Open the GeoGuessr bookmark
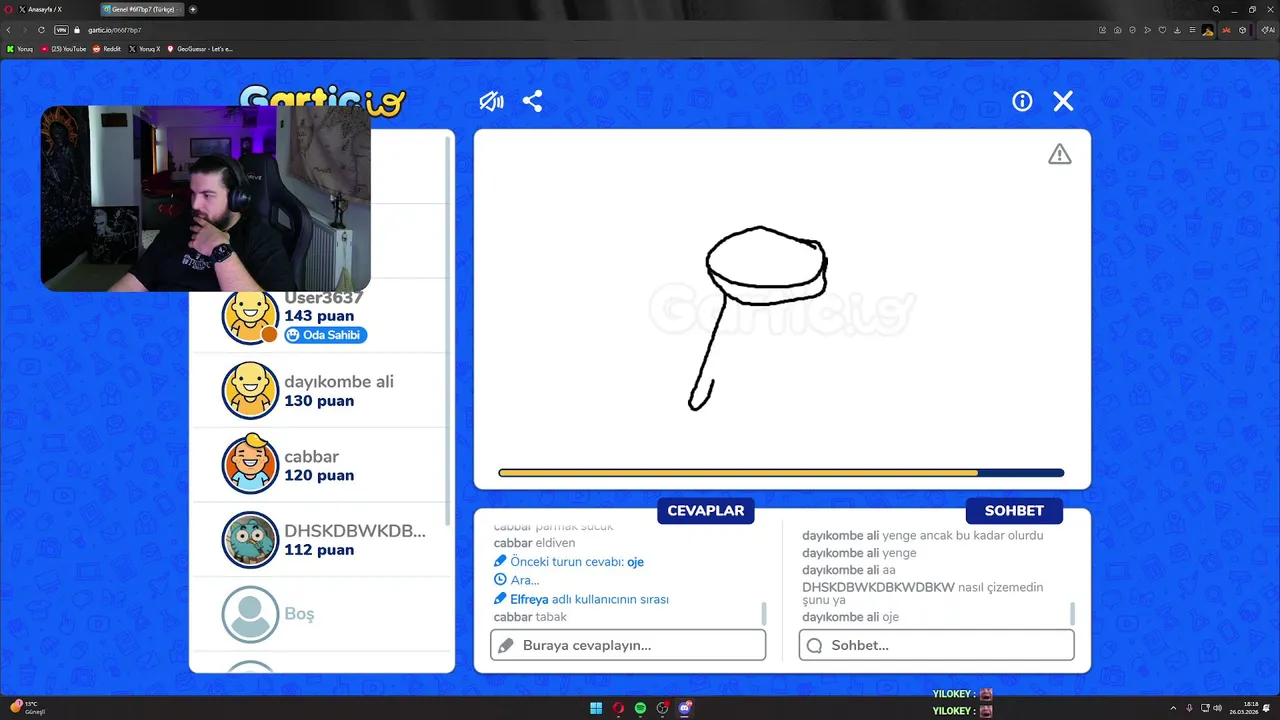 coord(200,48)
